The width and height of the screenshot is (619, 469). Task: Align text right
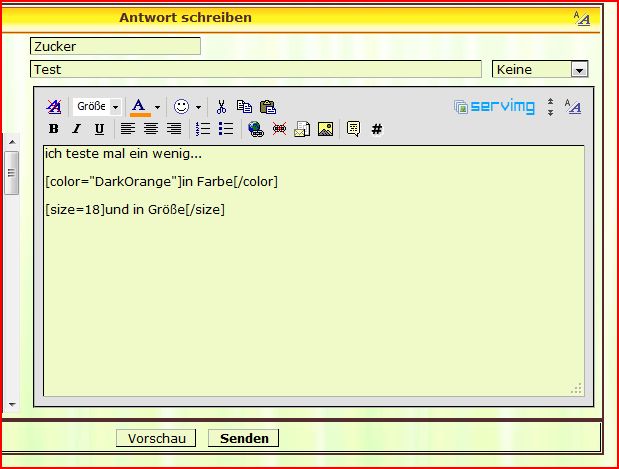174,129
